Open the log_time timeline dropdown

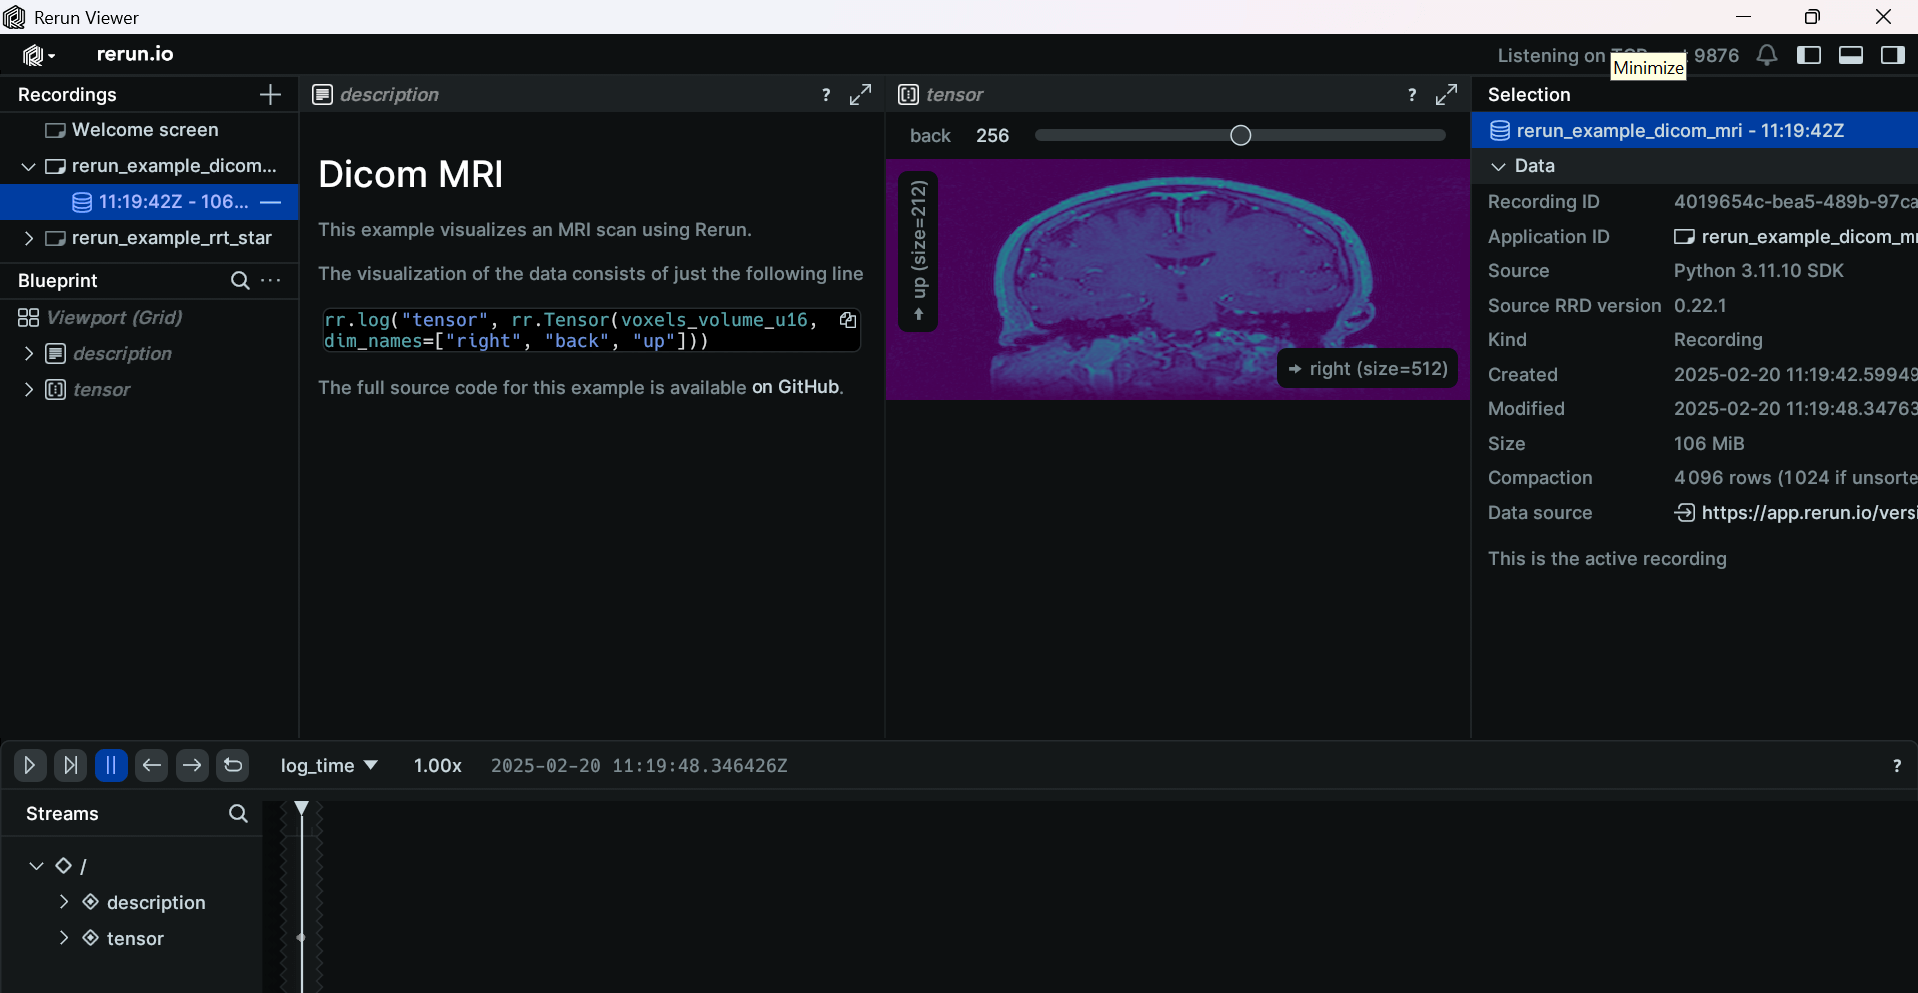(328, 765)
